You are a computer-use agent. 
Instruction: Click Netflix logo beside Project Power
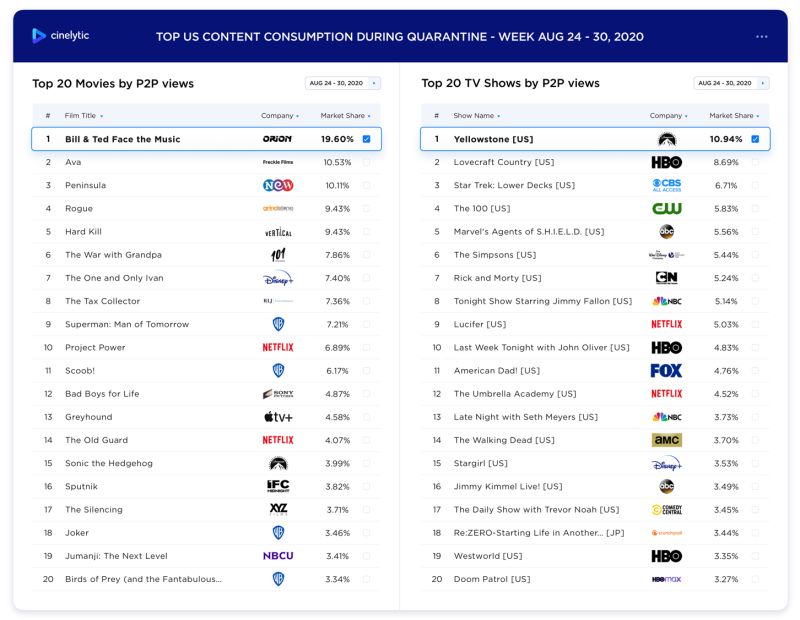(x=278, y=348)
